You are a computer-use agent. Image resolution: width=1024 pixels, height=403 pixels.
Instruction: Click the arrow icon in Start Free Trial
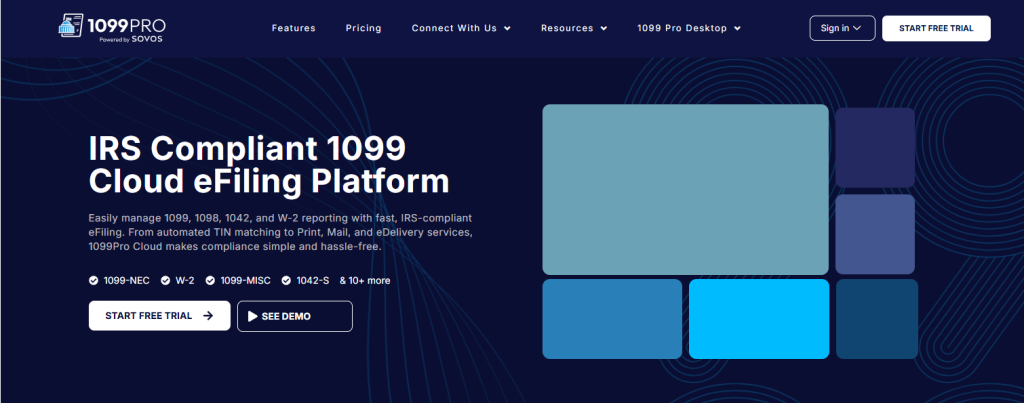(208, 315)
